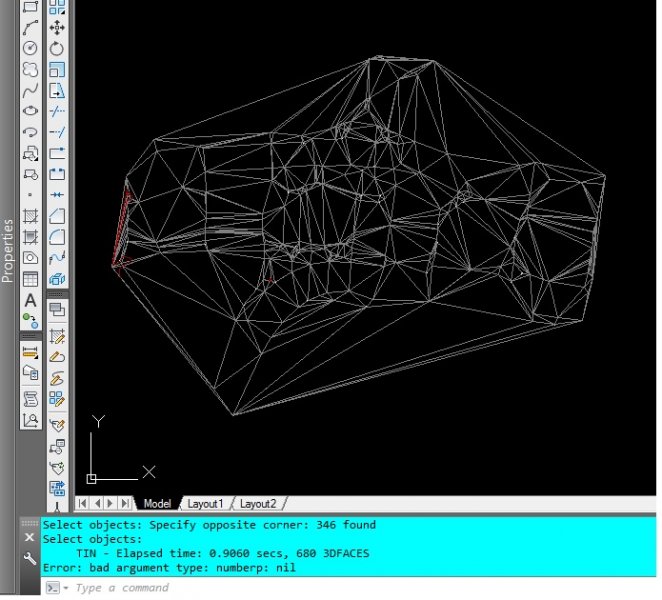Click the next layout tab arrow
The image size is (662, 600).
click(111, 503)
